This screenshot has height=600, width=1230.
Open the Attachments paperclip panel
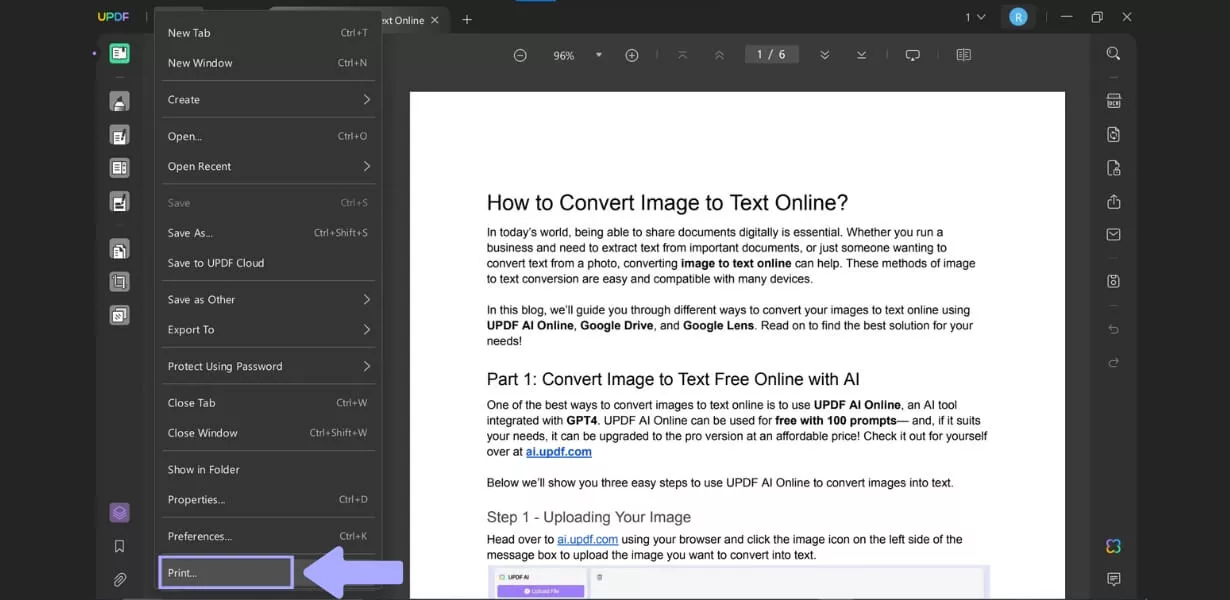[120, 579]
